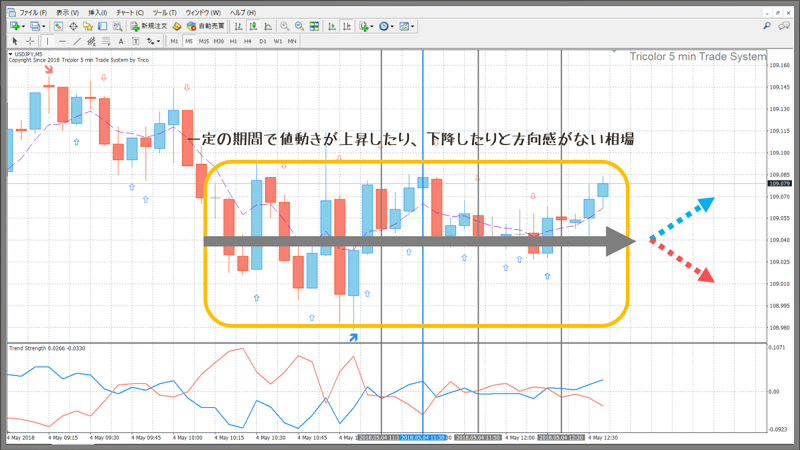Viewport: 800px width, 450px height.
Task: Open the 表示 (V) menu
Action: tap(67, 12)
